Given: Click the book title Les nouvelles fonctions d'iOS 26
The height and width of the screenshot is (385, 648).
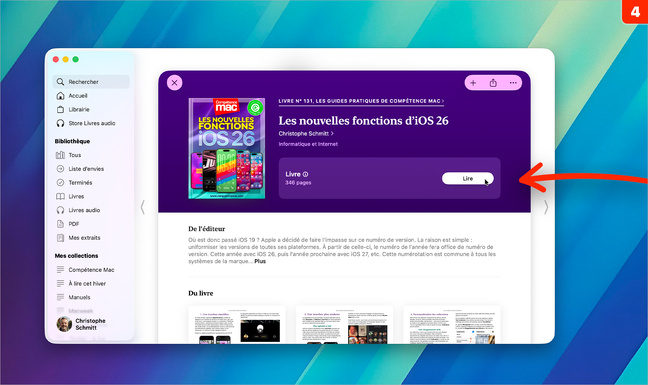Looking at the screenshot, I should click(x=363, y=121).
